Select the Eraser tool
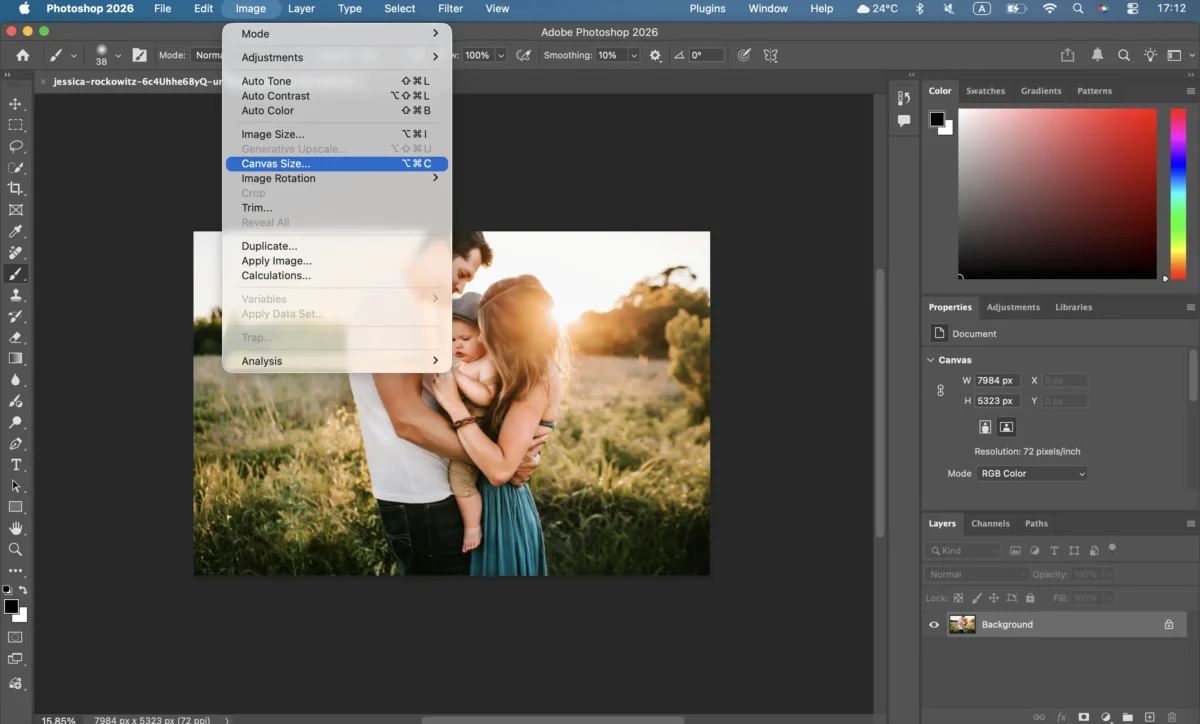The image size is (1200, 724). (15, 337)
